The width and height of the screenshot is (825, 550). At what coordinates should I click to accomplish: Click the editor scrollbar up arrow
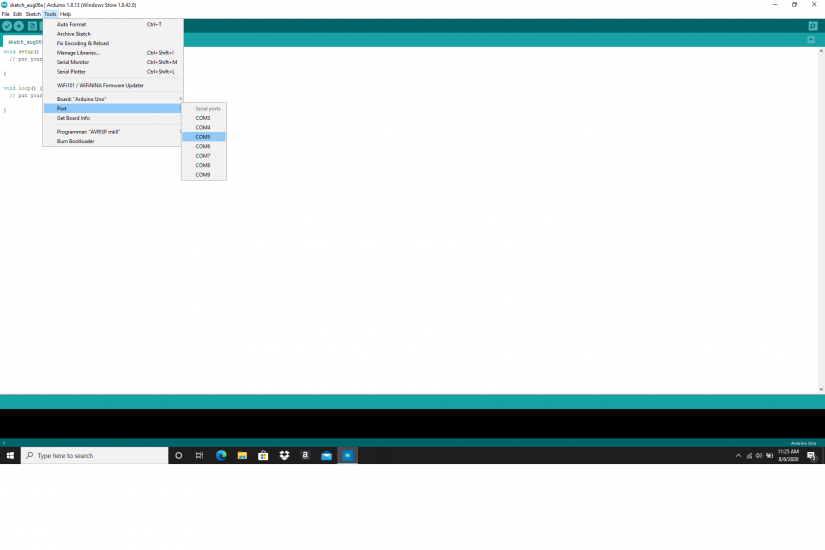821,51
